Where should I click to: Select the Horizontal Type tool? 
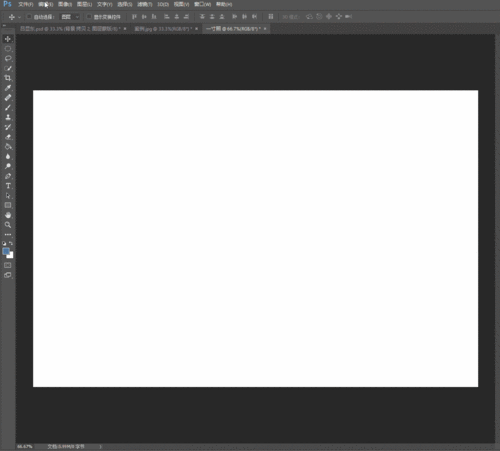click(x=8, y=186)
